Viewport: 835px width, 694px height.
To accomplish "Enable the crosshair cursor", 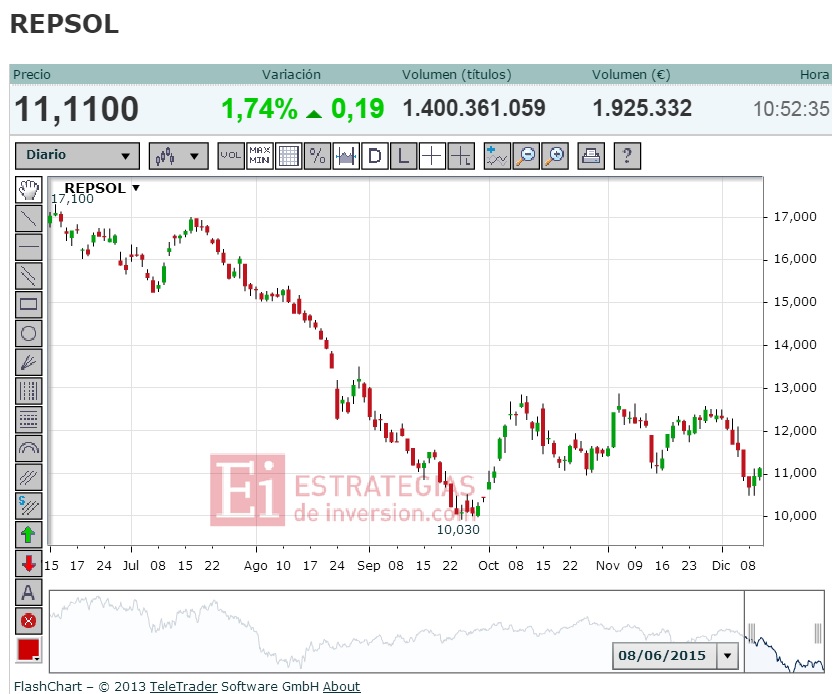I will (x=432, y=156).
